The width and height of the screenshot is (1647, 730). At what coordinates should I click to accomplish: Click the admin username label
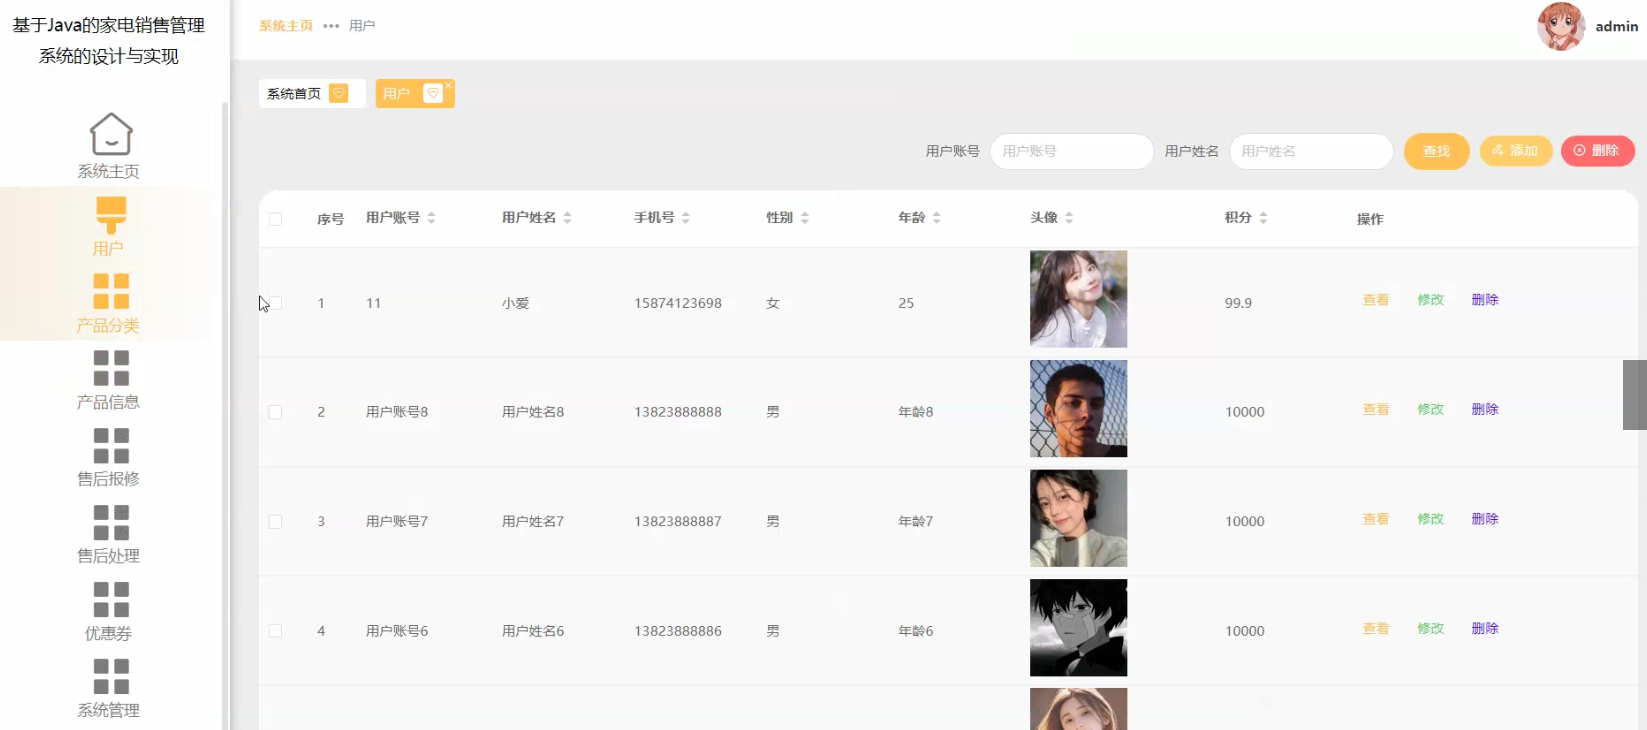[x=1616, y=27]
